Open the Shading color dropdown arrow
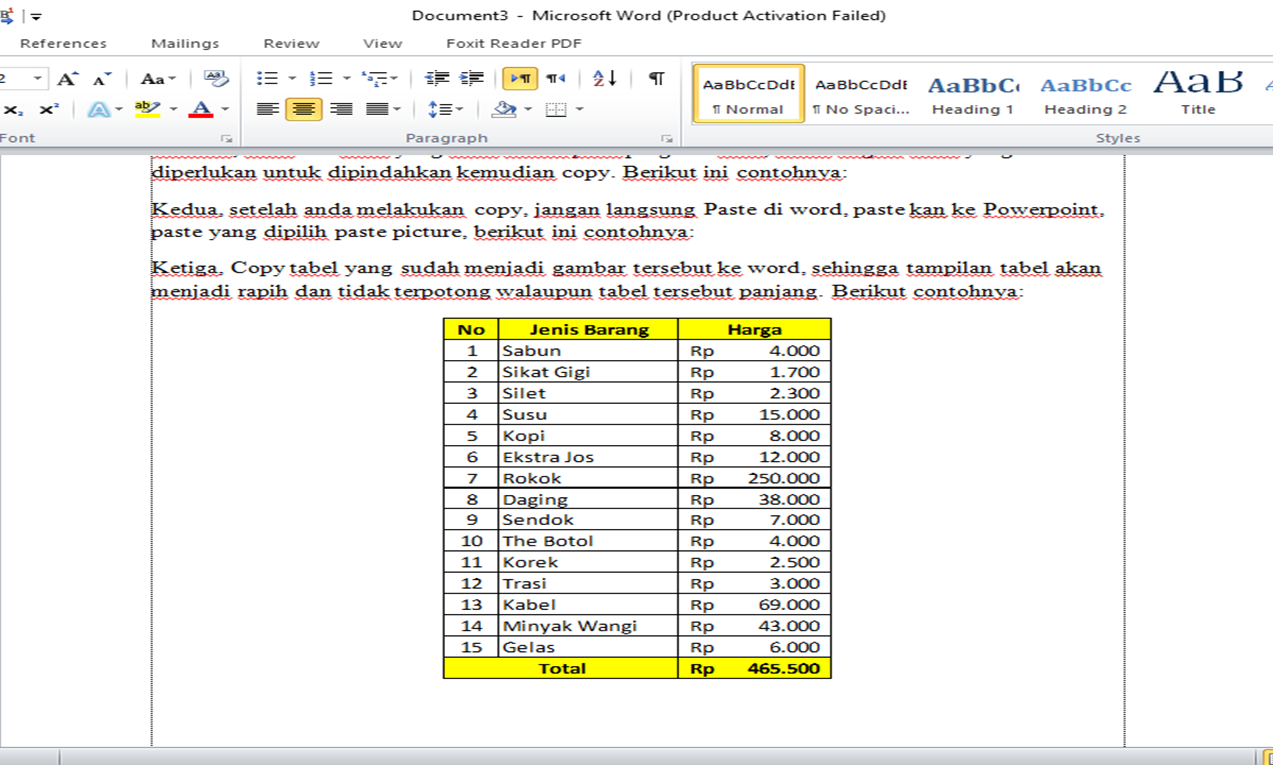The width and height of the screenshot is (1273, 765). [528, 109]
